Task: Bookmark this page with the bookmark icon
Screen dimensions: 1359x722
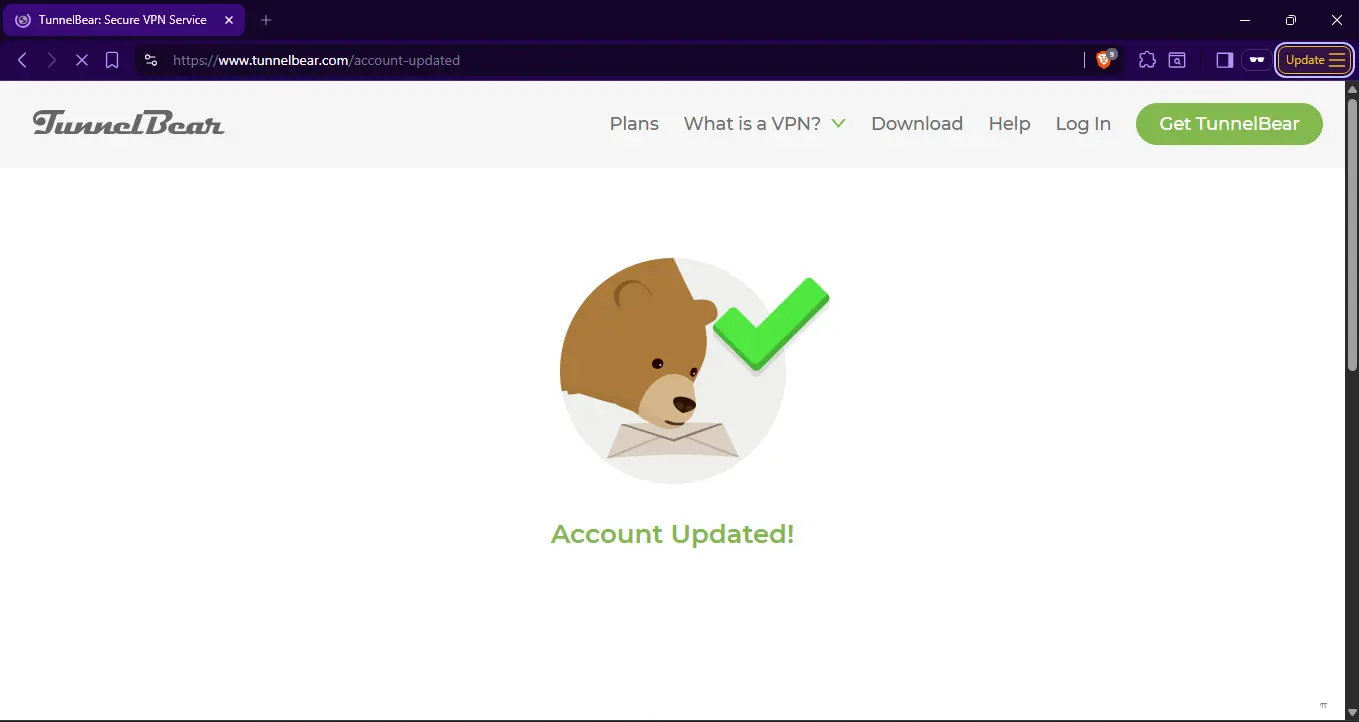Action: (x=112, y=60)
